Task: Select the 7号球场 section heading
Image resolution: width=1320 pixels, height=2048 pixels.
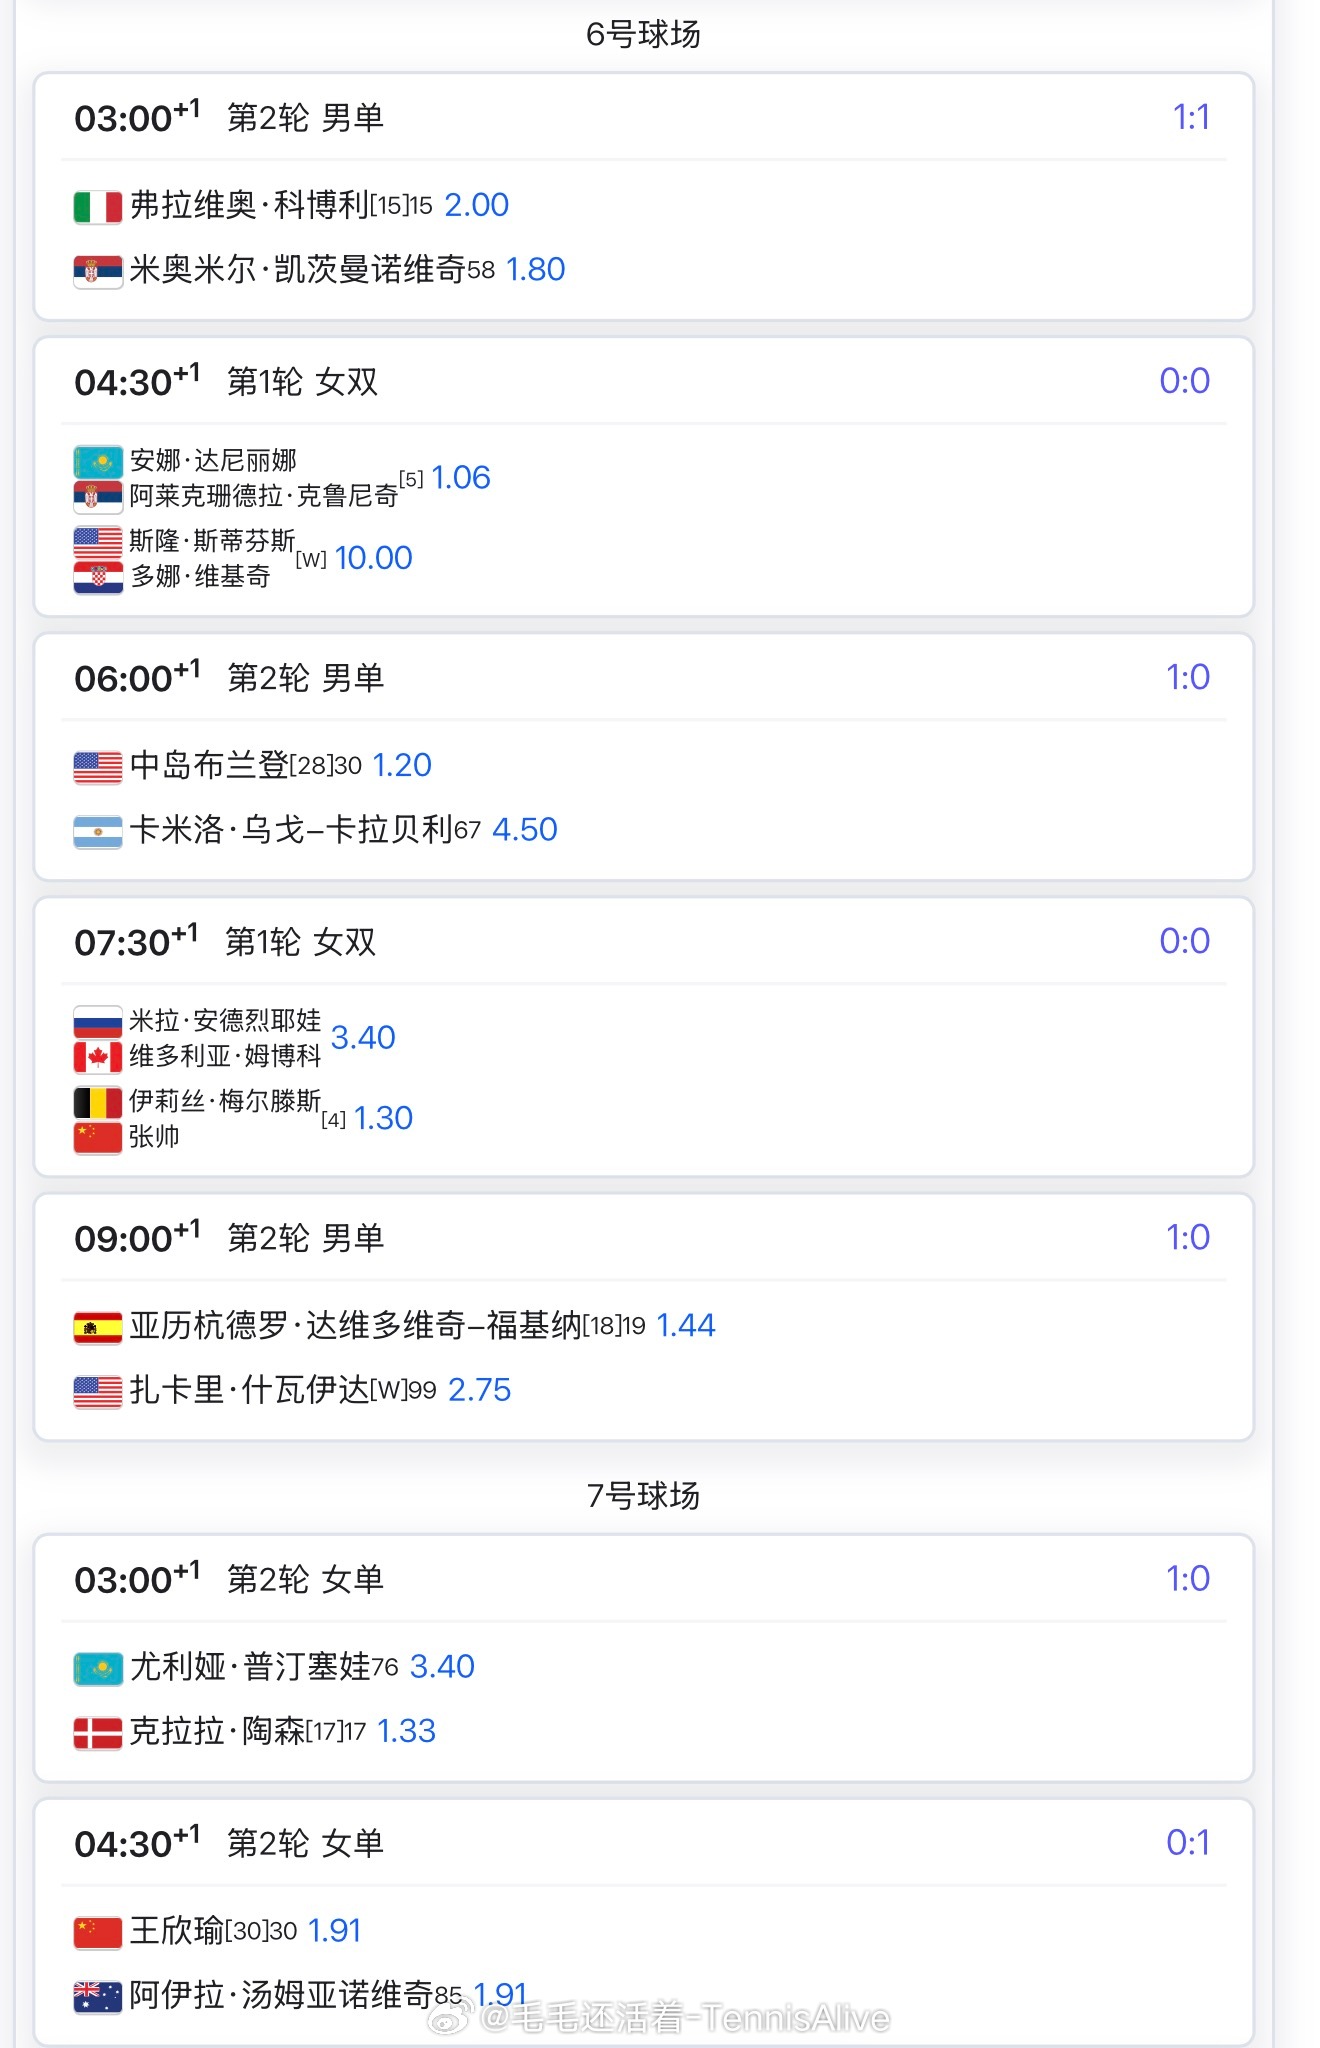Action: 643,1496
